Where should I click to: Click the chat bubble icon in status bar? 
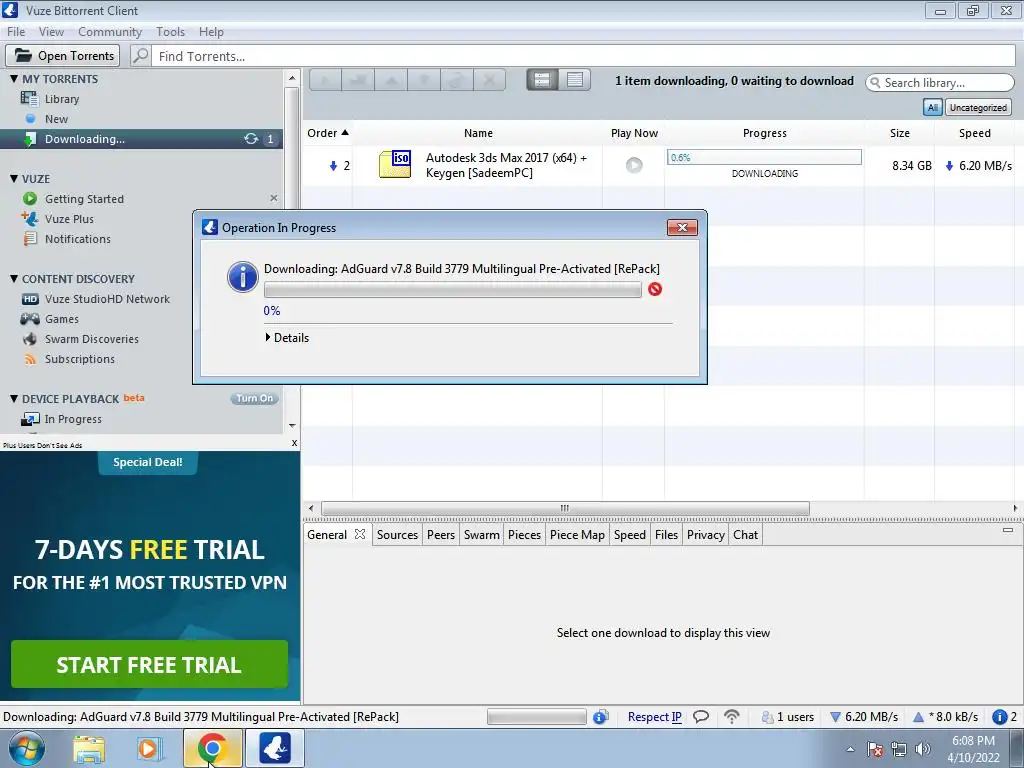(701, 716)
